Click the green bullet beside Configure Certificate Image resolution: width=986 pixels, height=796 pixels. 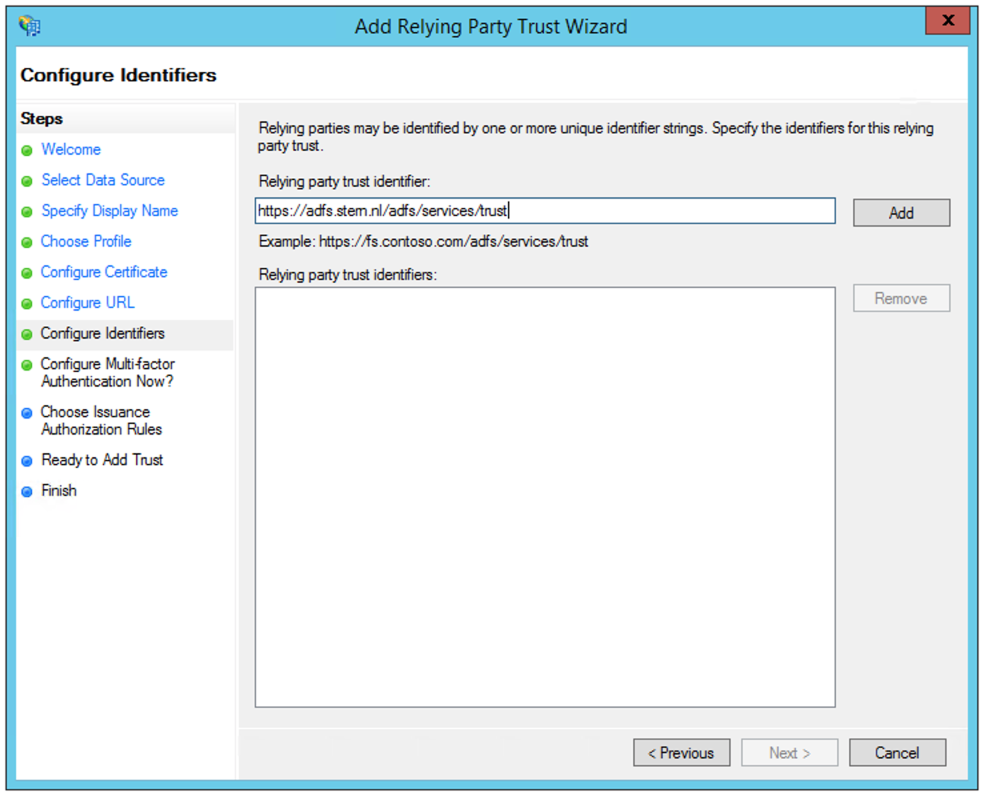(26, 273)
